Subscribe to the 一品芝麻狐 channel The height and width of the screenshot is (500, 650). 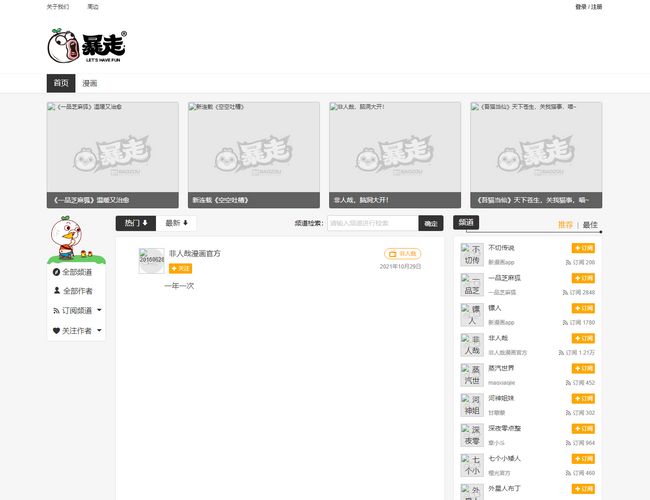[x=584, y=278]
